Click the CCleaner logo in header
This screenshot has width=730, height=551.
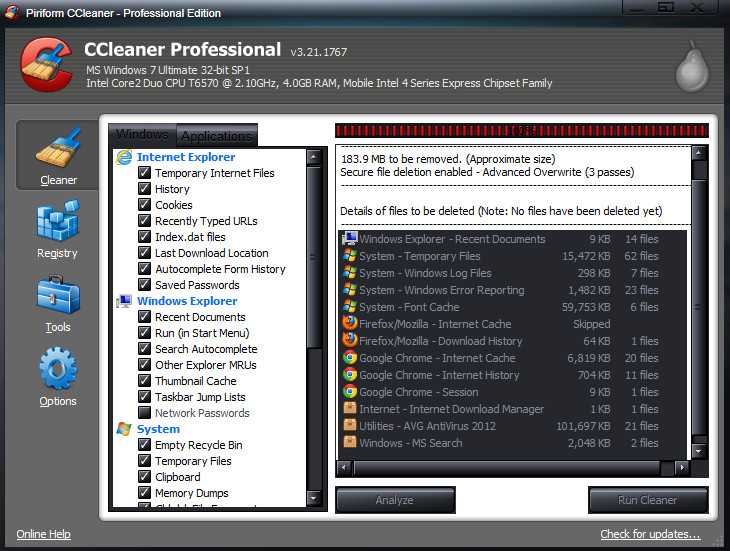[46, 64]
